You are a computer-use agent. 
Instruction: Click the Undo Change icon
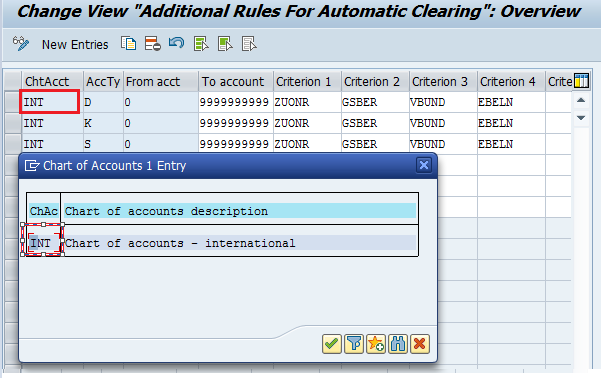coord(176,42)
